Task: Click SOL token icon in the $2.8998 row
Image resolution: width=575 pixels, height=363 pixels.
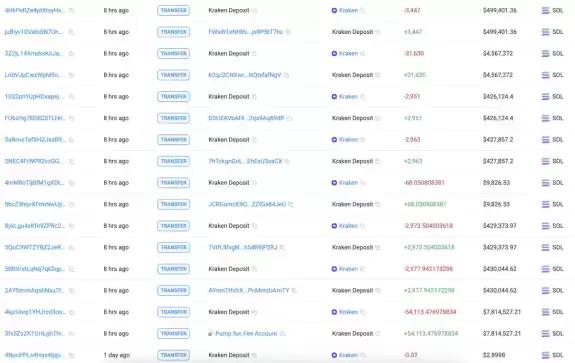Action: coord(546,355)
